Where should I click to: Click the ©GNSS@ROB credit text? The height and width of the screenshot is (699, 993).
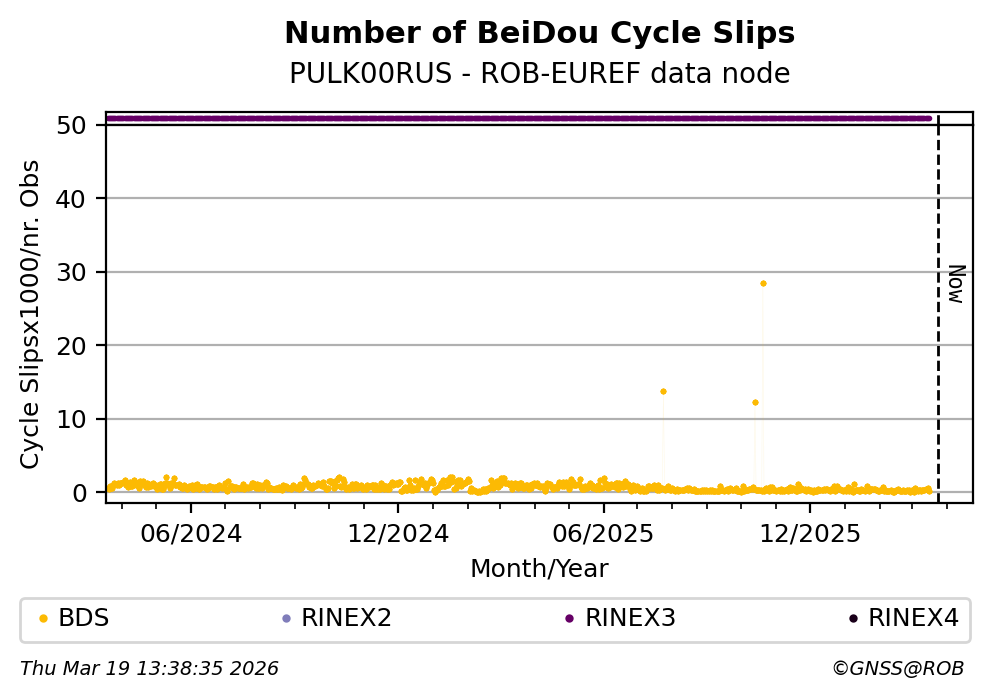click(897, 668)
